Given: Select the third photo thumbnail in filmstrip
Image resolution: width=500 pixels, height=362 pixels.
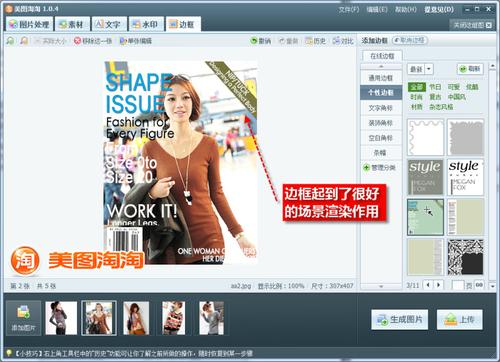Looking at the screenshot, I should (136, 318).
